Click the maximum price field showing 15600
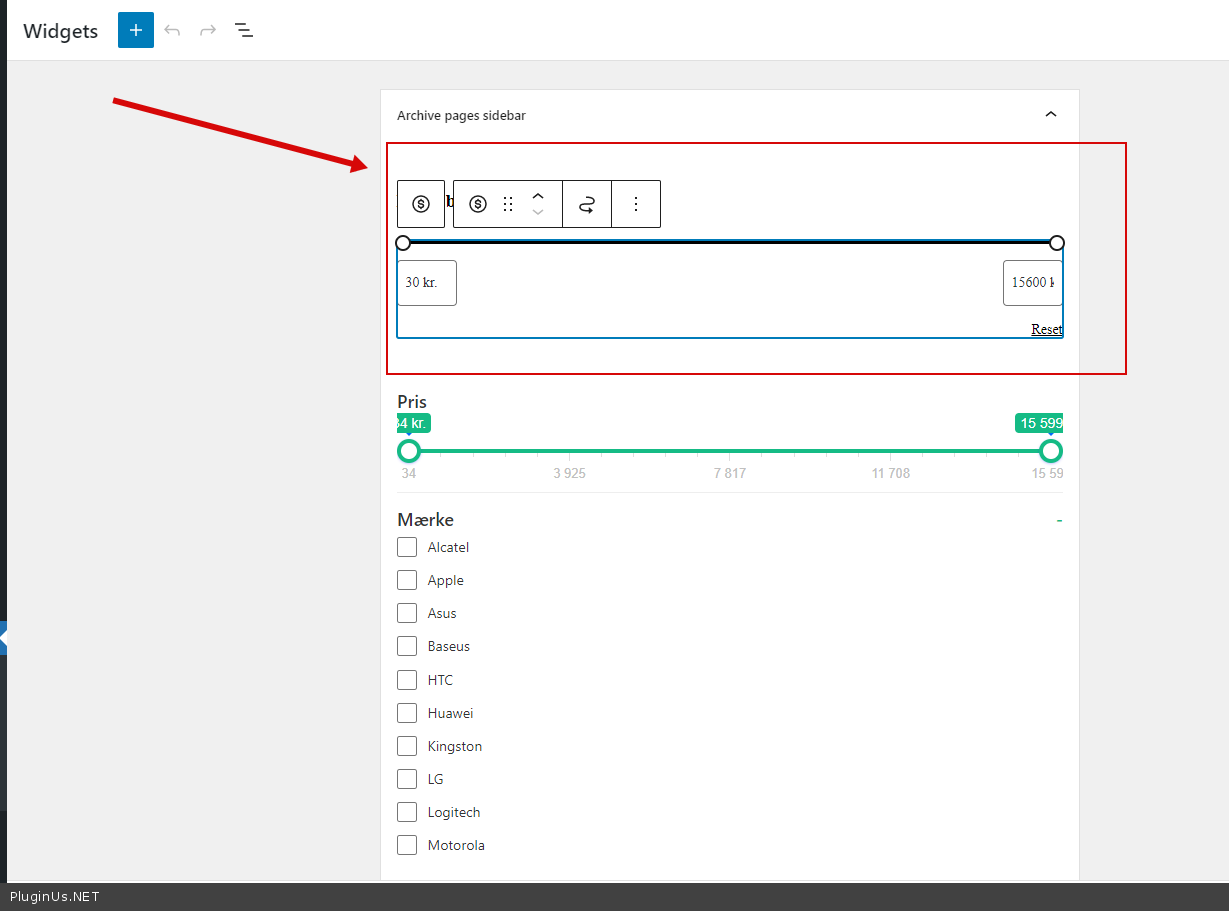Viewport: 1229px width, 911px height. pyautogui.click(x=1032, y=283)
